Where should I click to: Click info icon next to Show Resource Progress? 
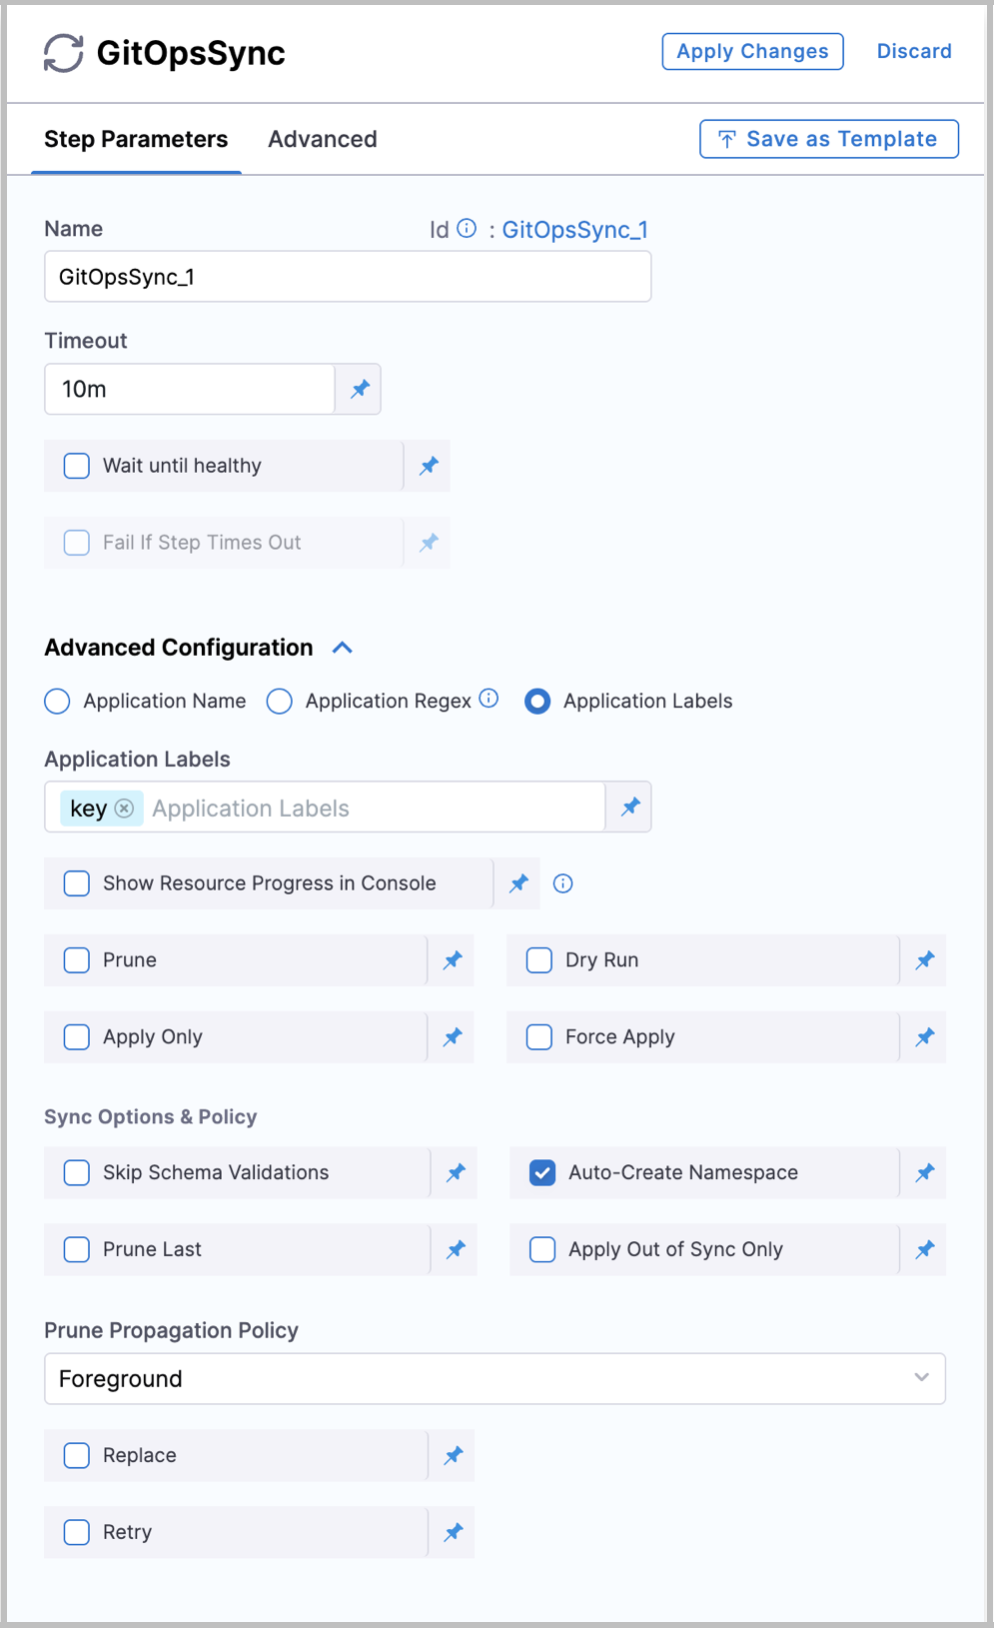pyautogui.click(x=563, y=884)
